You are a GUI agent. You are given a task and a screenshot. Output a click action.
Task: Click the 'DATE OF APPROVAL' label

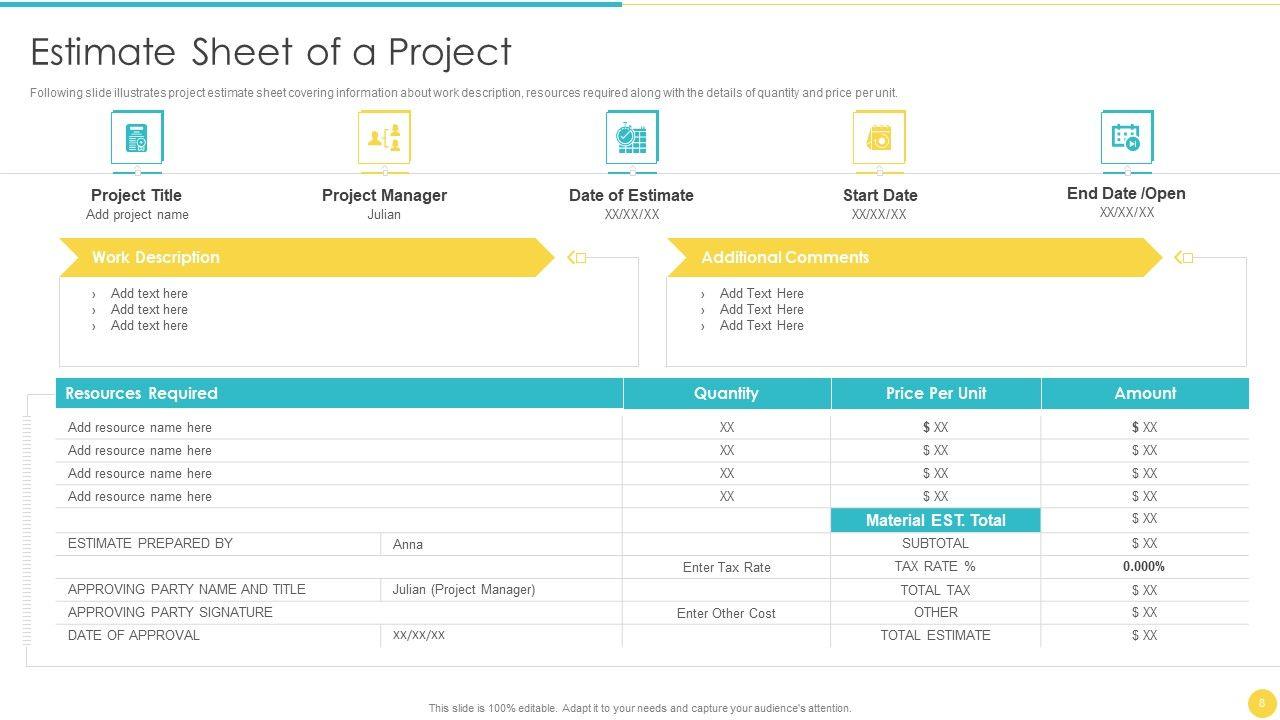134,635
